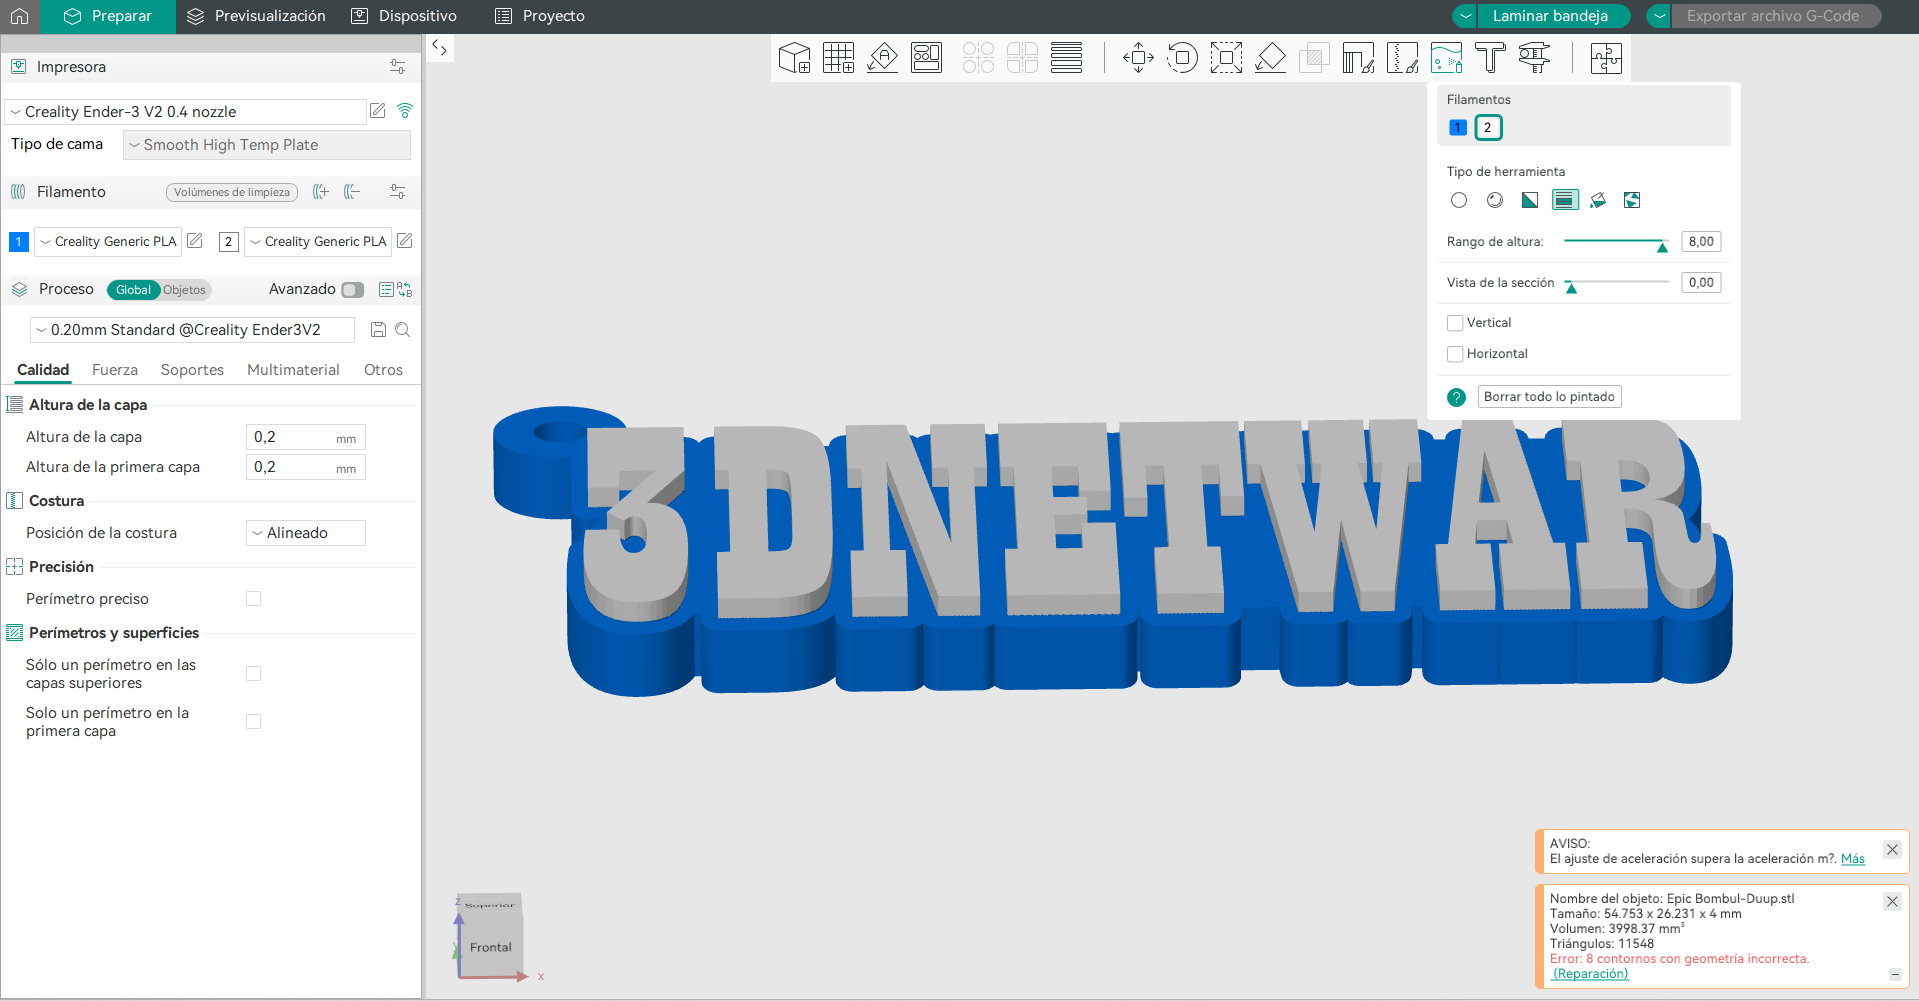The image size is (1919, 1001).
Task: Open Impresora settings sliders icon
Action: point(397,67)
